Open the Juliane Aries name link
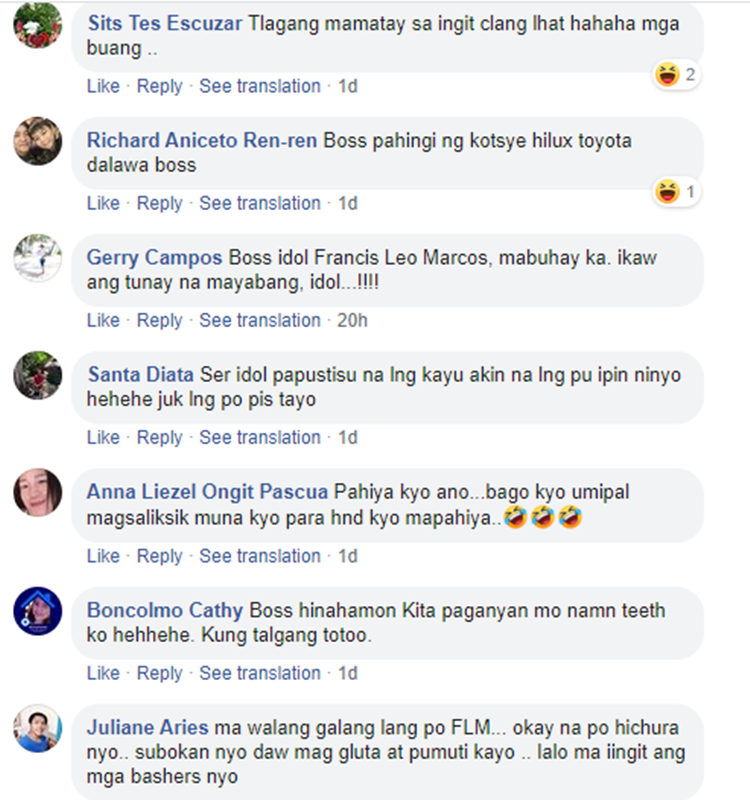This screenshot has height=800, width=750. click(x=147, y=728)
